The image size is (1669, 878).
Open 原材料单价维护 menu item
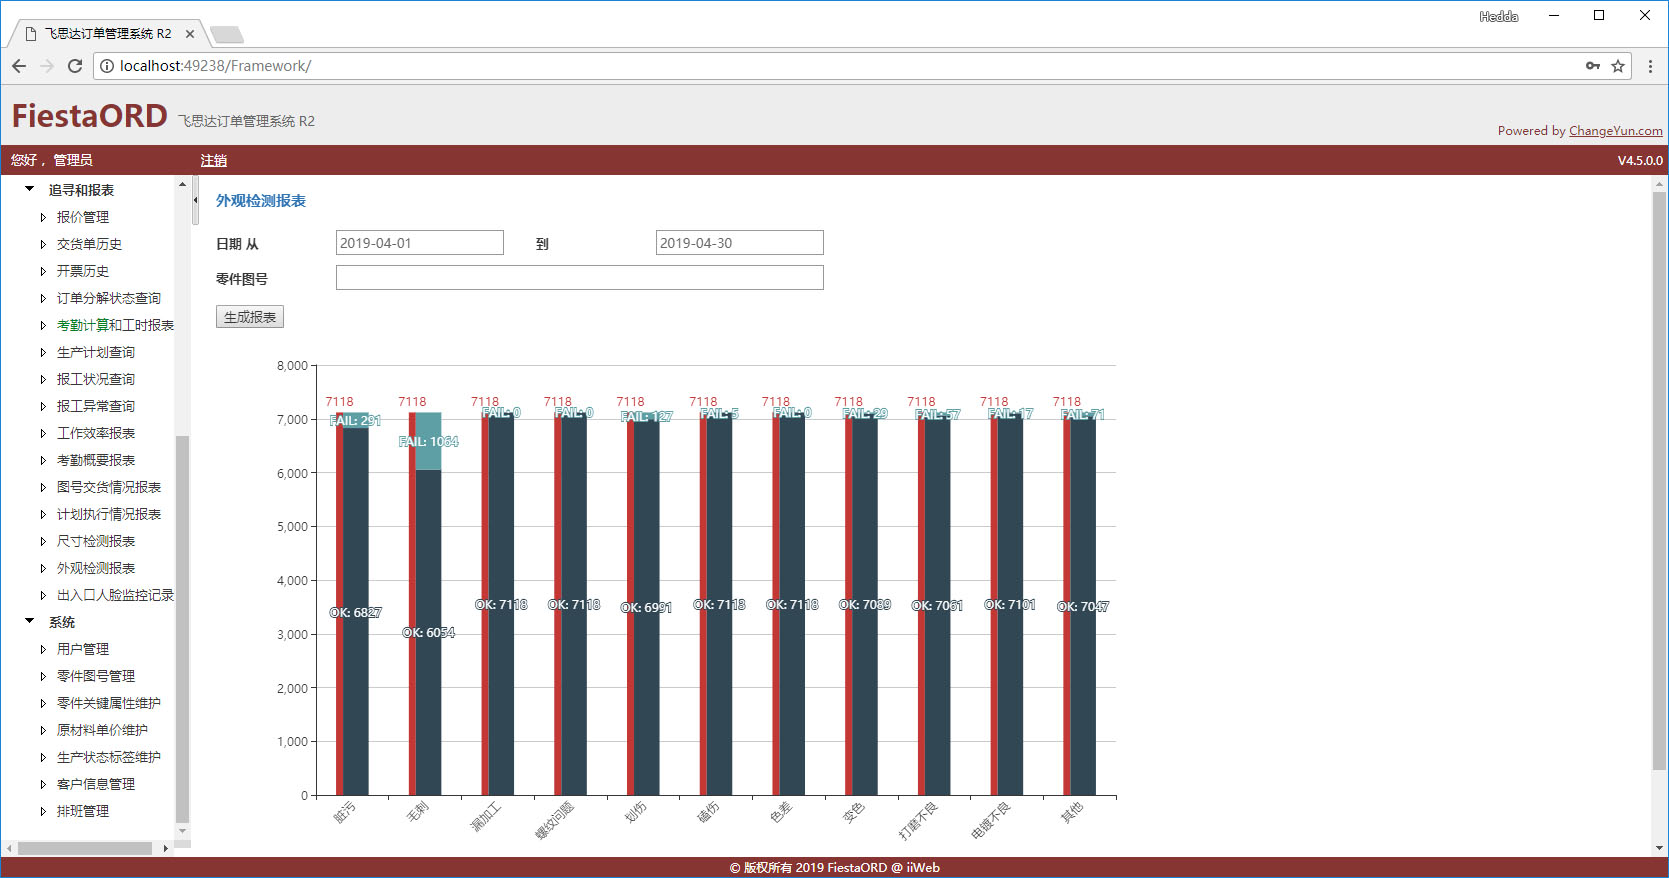pyautogui.click(x=102, y=730)
